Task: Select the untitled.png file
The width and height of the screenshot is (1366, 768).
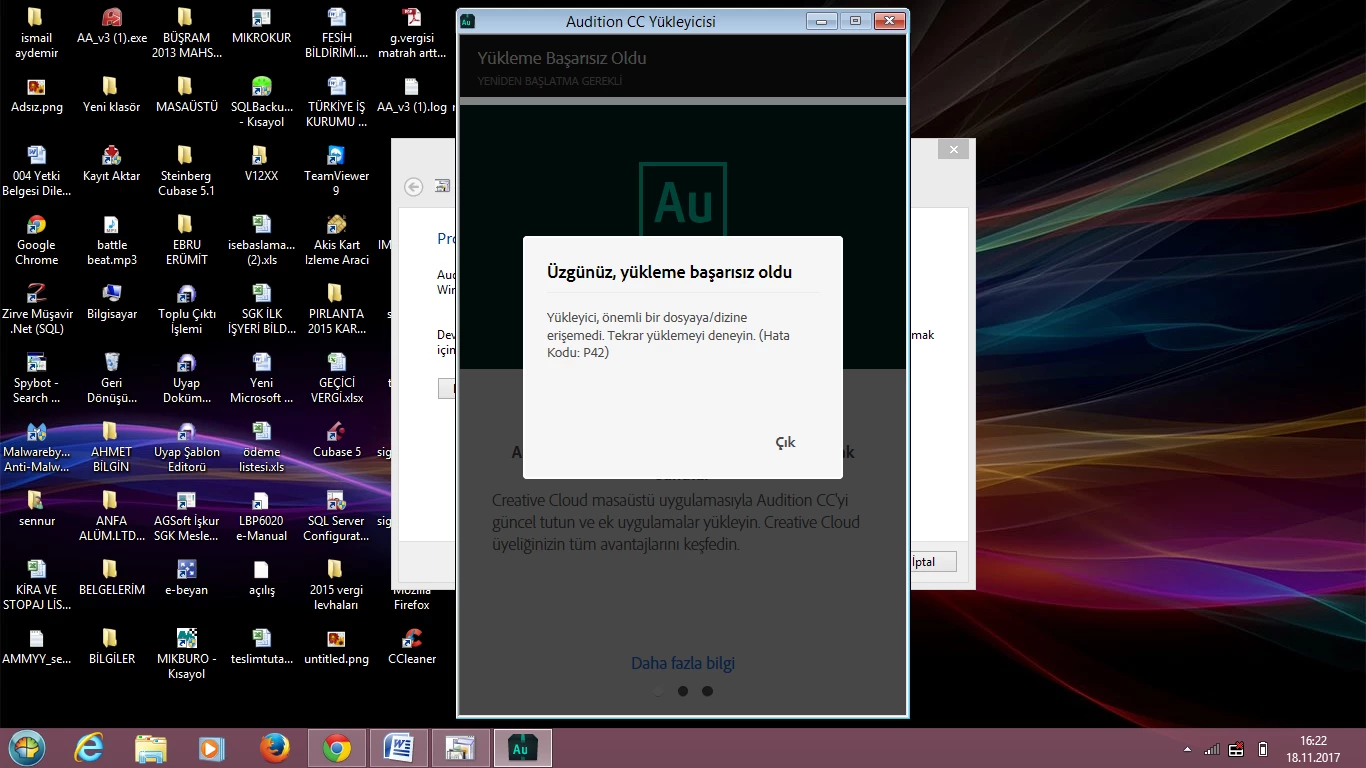Action: (337, 646)
